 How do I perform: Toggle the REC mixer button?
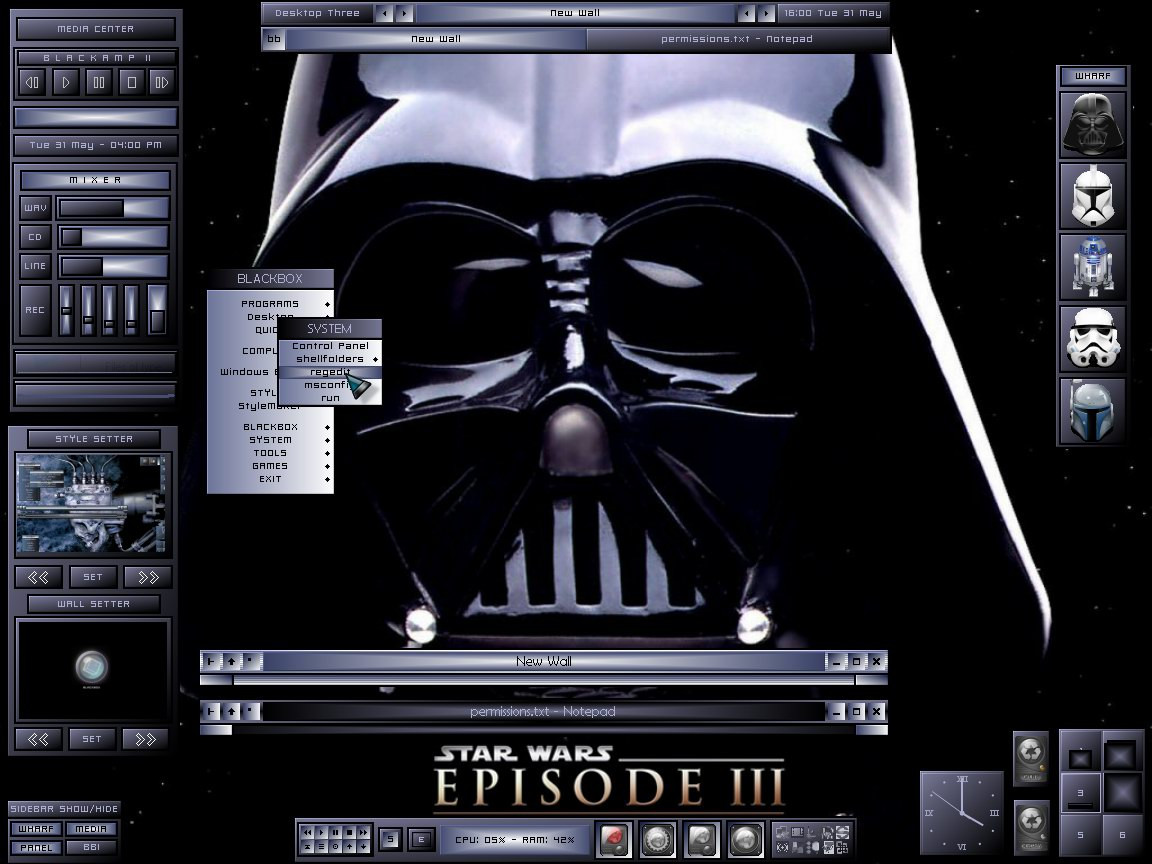tap(35, 310)
